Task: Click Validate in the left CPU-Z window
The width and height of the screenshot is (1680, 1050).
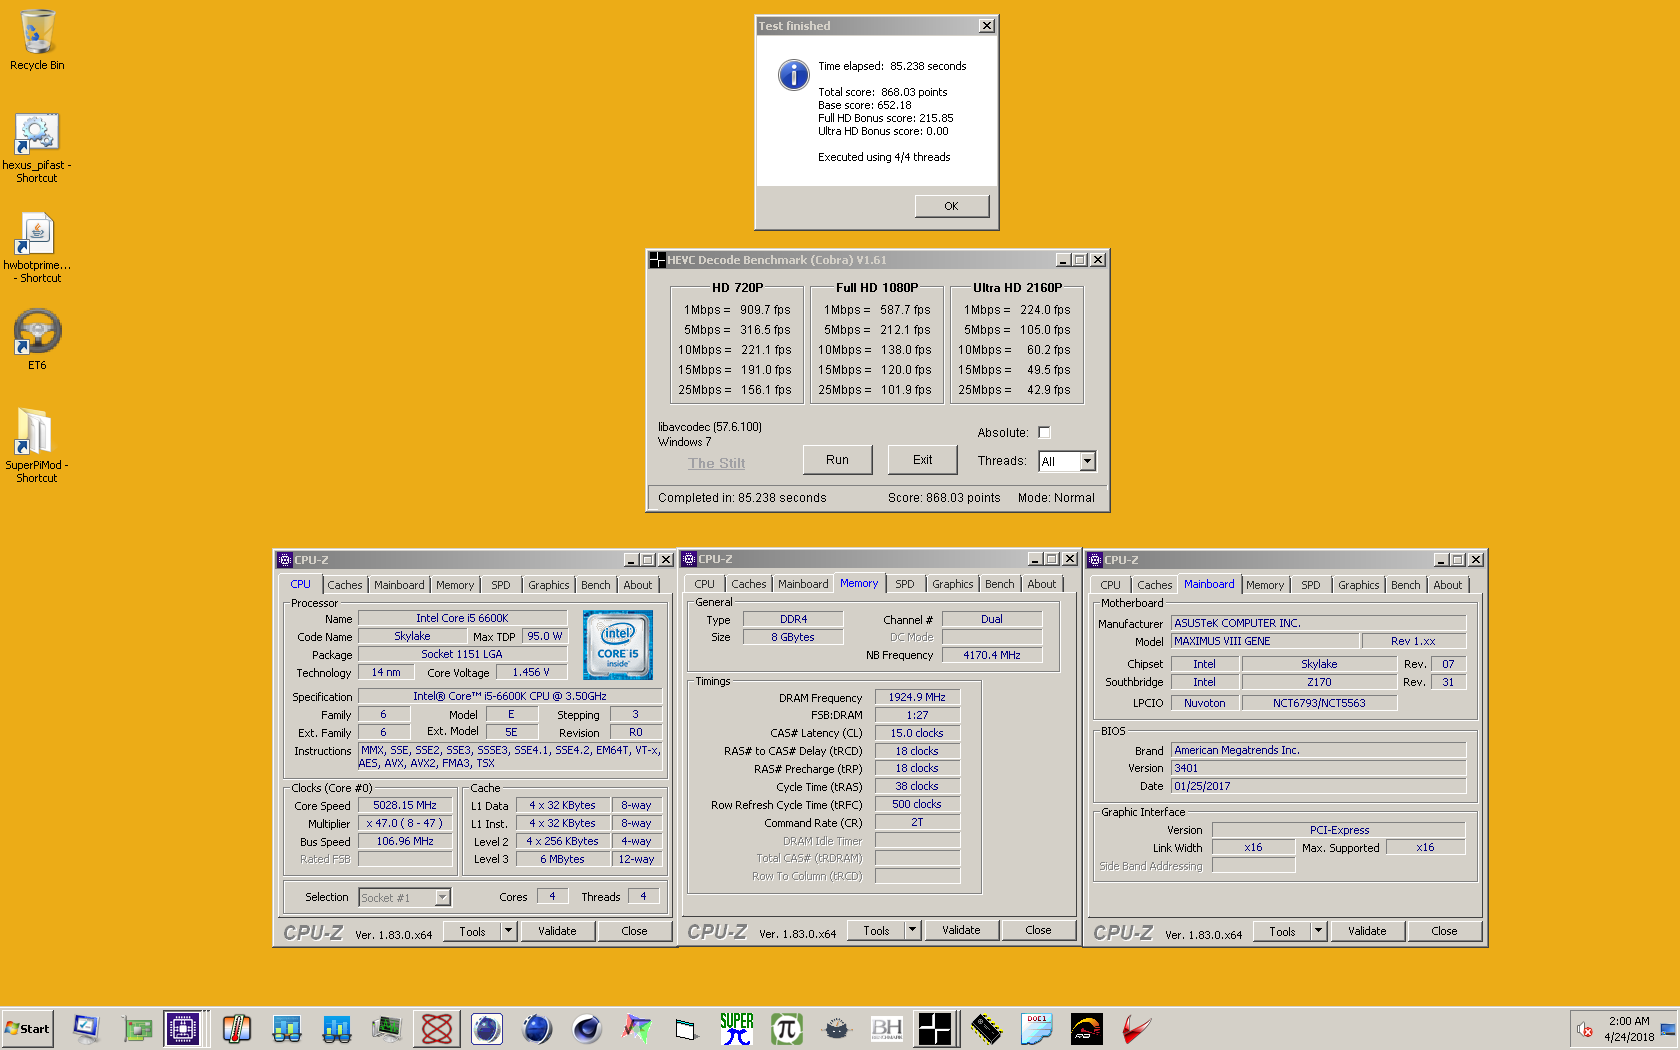Action: click(x=557, y=931)
